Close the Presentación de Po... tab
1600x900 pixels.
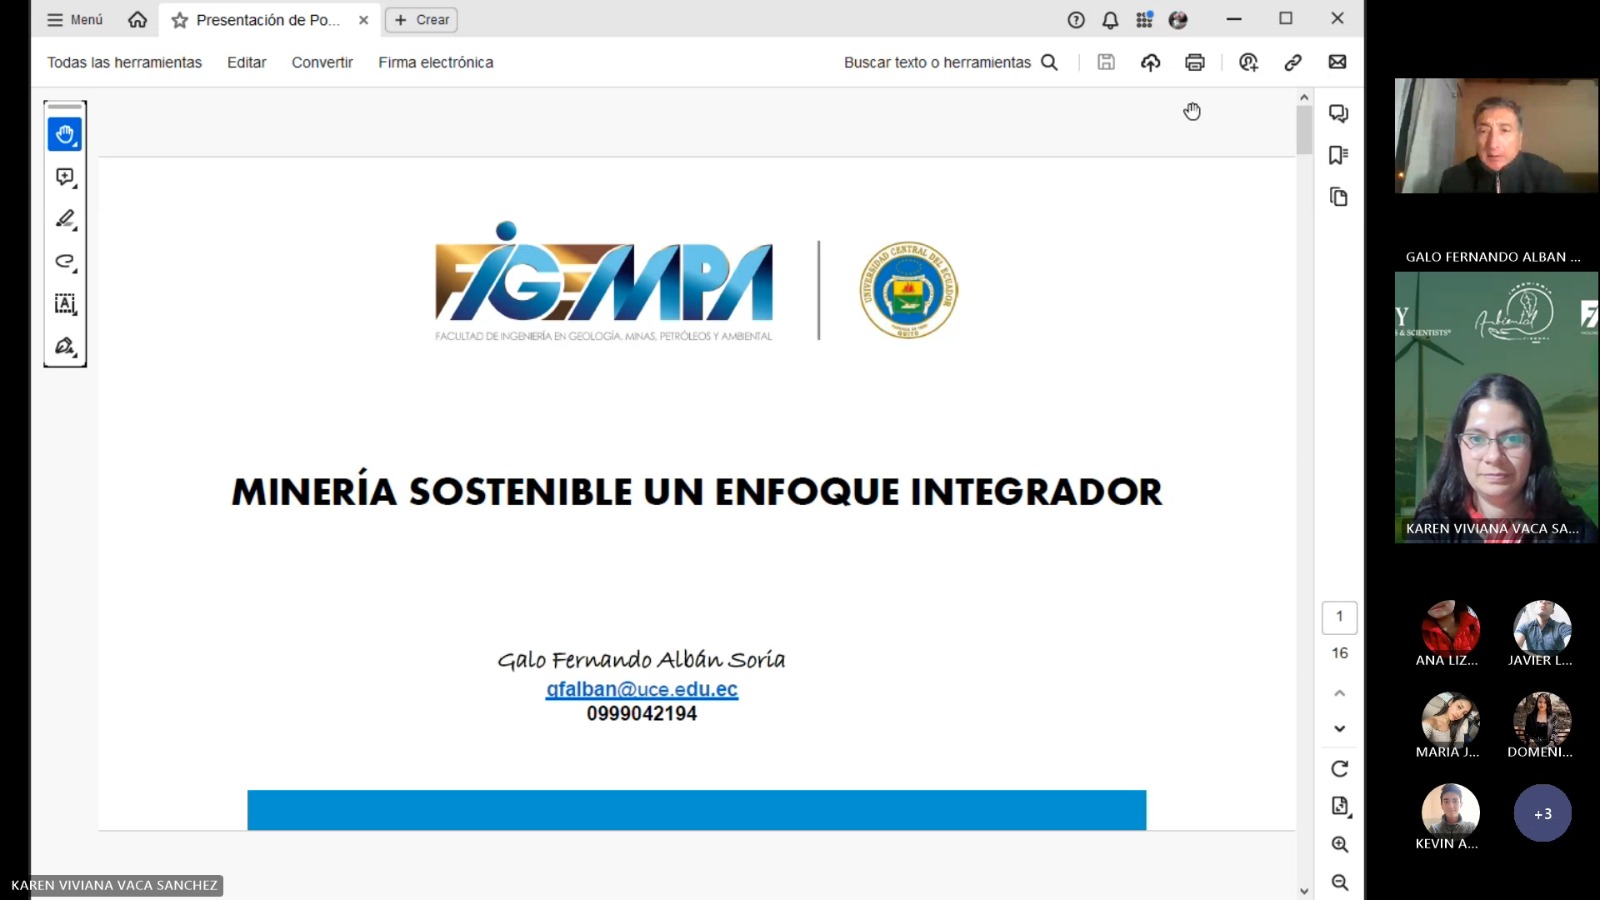(x=363, y=20)
